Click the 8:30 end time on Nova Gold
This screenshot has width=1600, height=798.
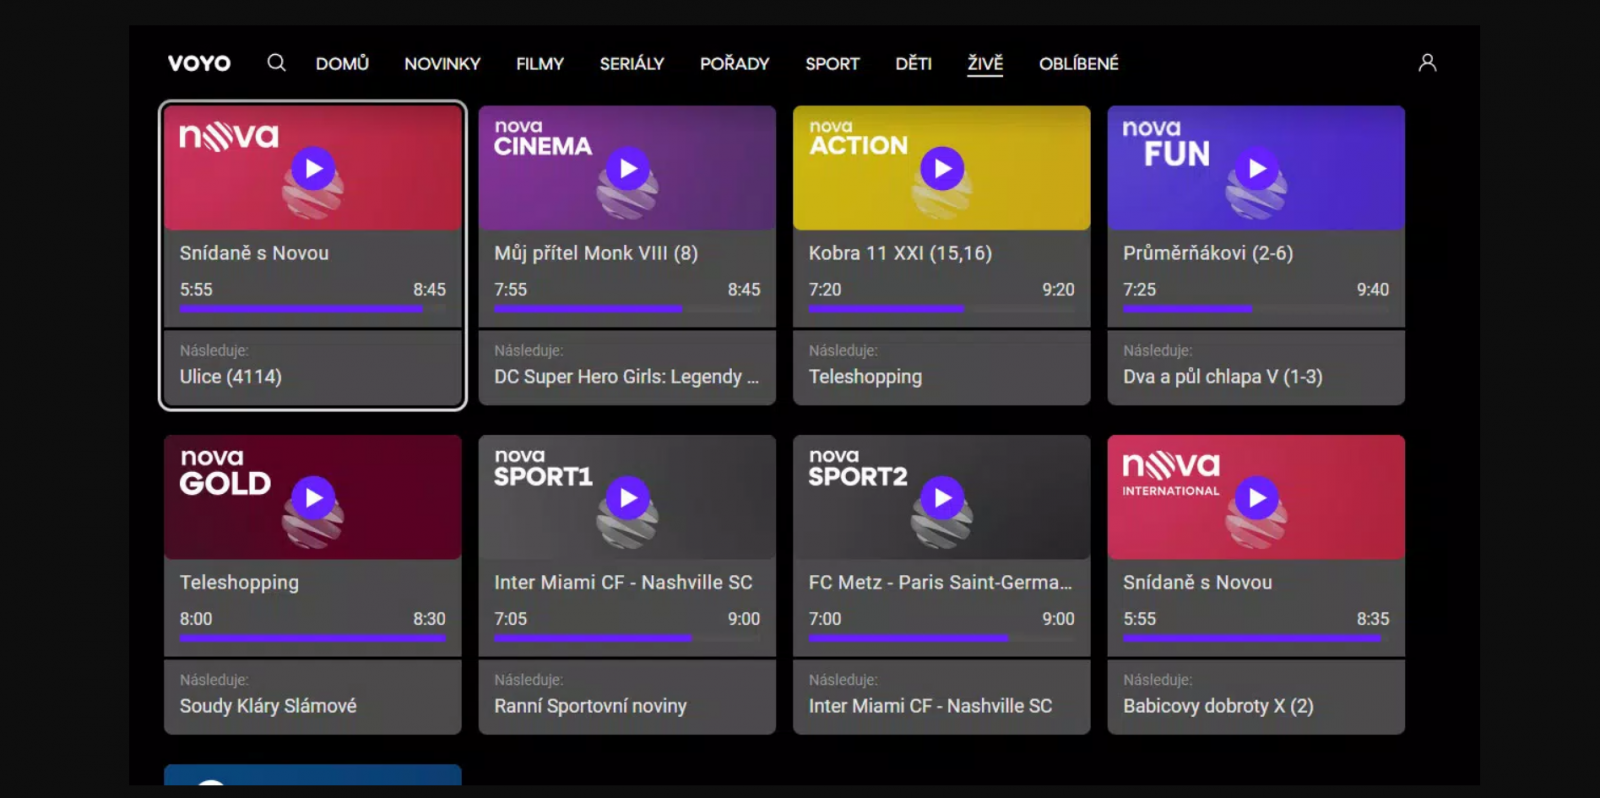coord(429,619)
